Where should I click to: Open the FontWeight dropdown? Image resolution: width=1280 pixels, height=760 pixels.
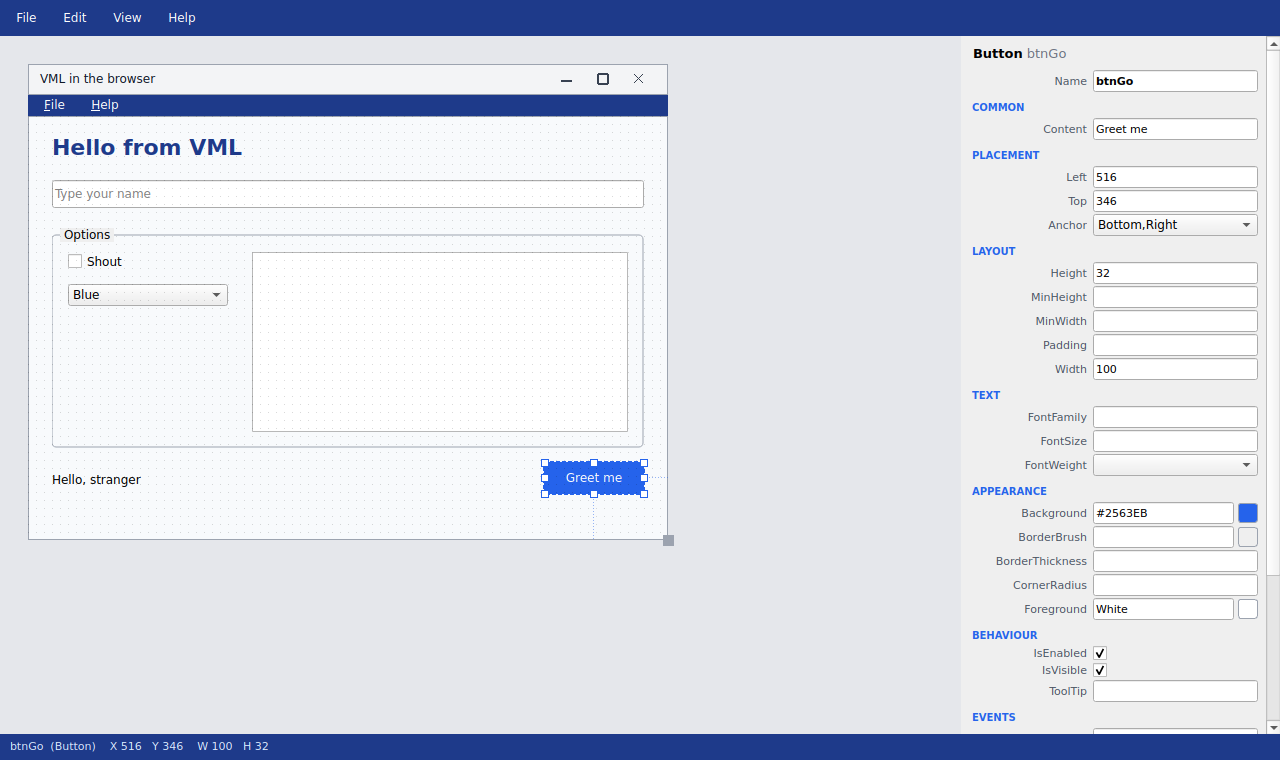coord(1175,465)
